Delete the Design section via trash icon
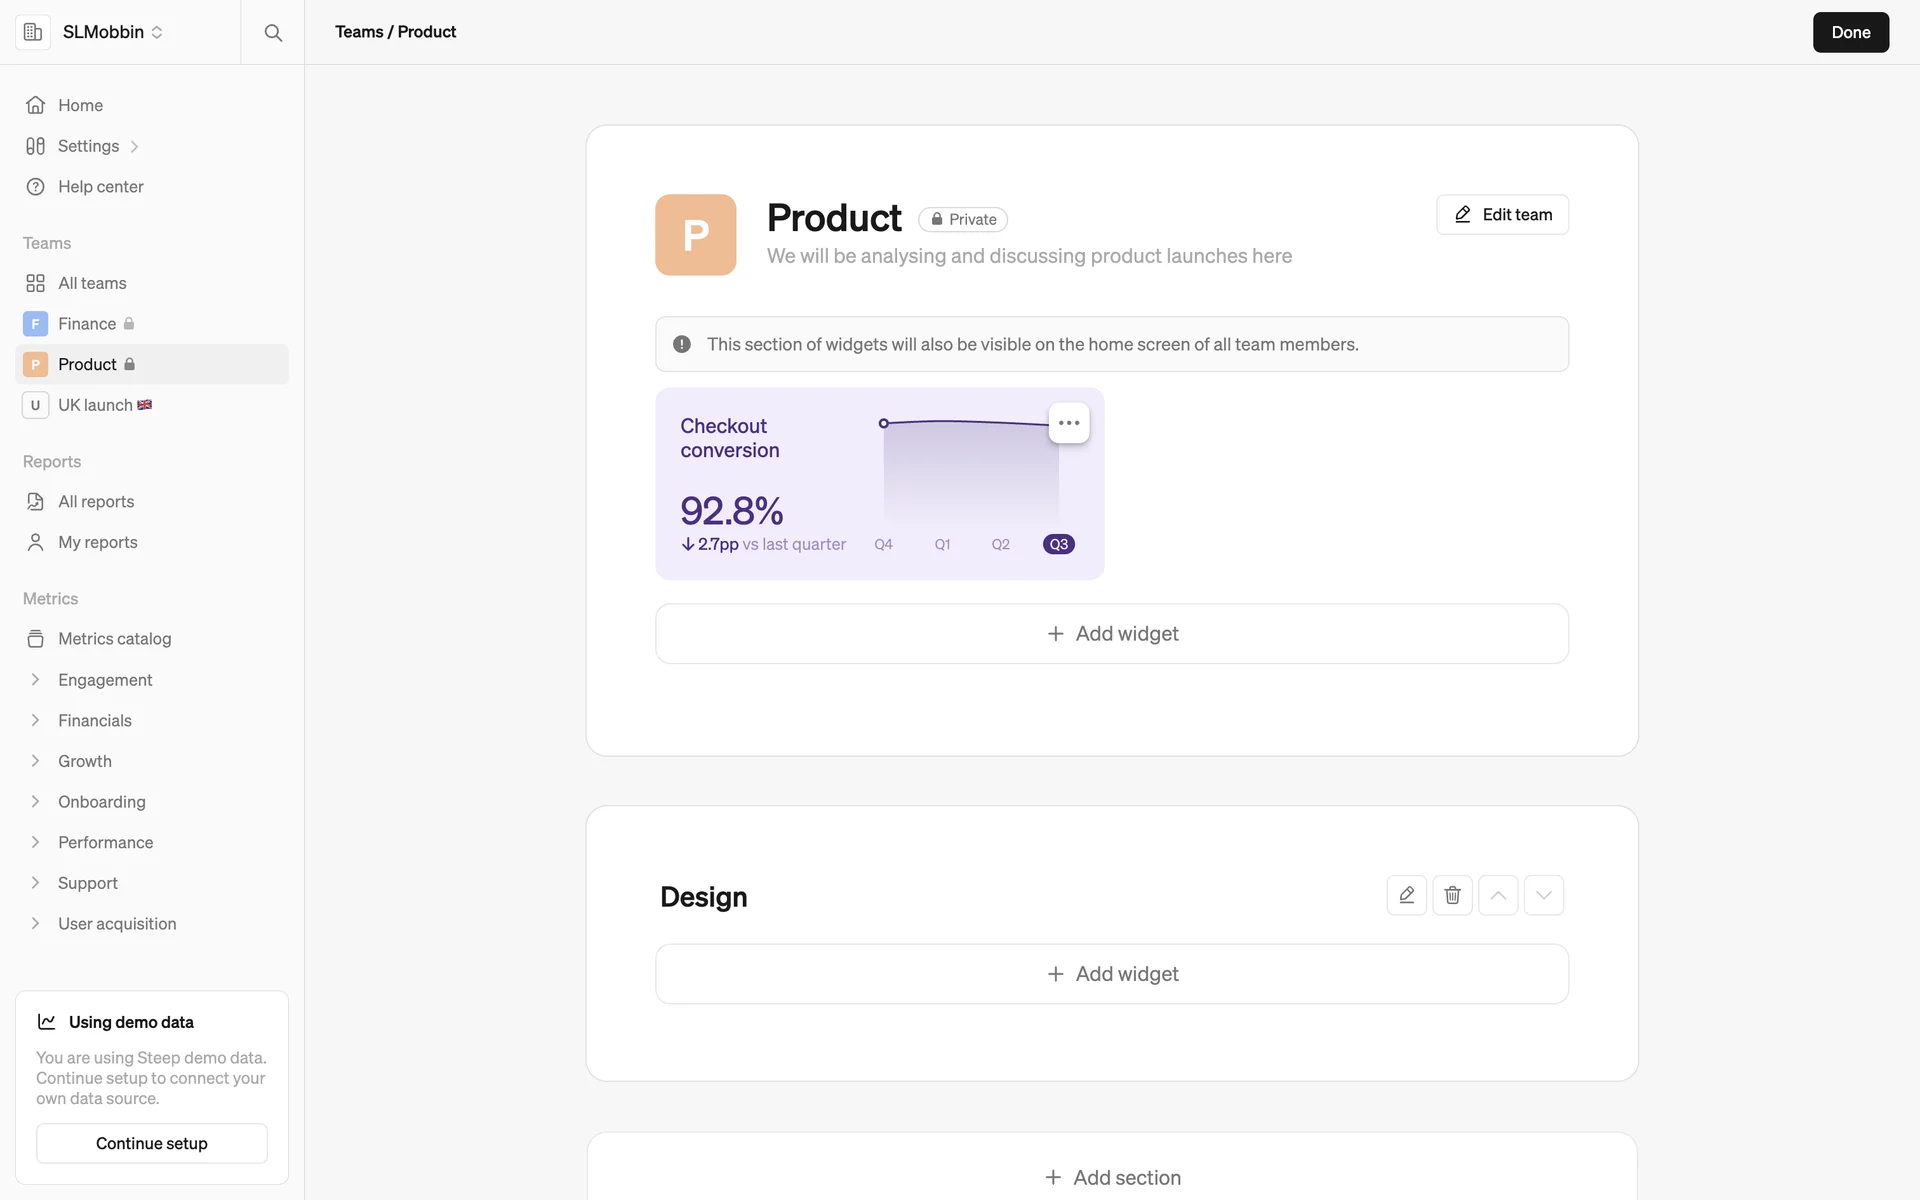The image size is (1920, 1200). [x=1452, y=895]
